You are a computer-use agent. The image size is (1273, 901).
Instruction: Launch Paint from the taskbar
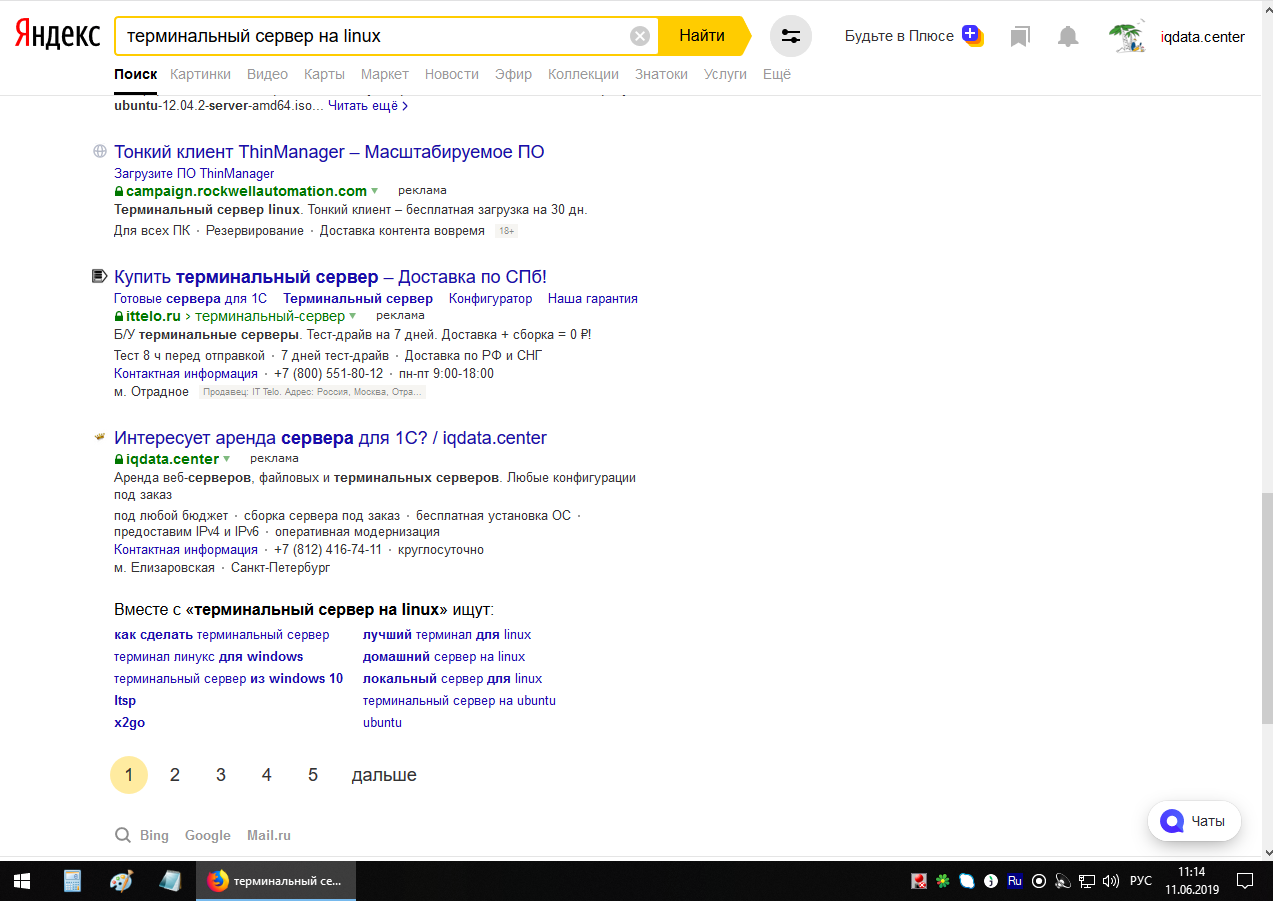click(x=121, y=881)
